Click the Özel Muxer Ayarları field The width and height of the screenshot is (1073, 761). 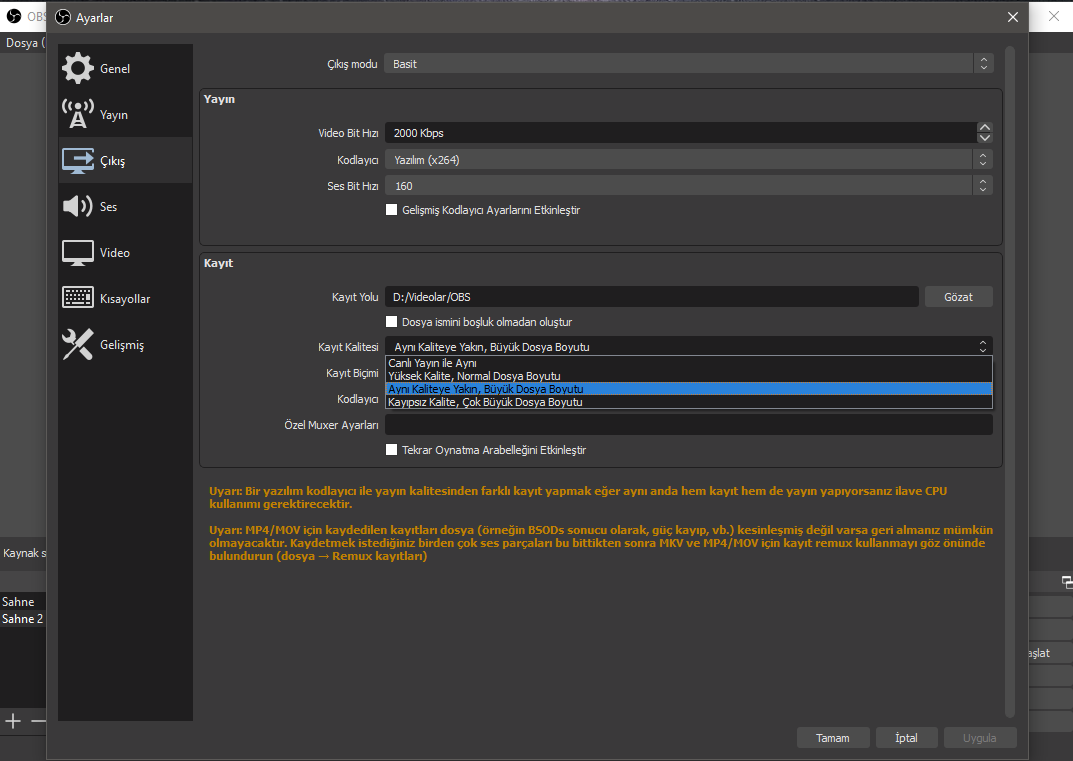coord(688,424)
